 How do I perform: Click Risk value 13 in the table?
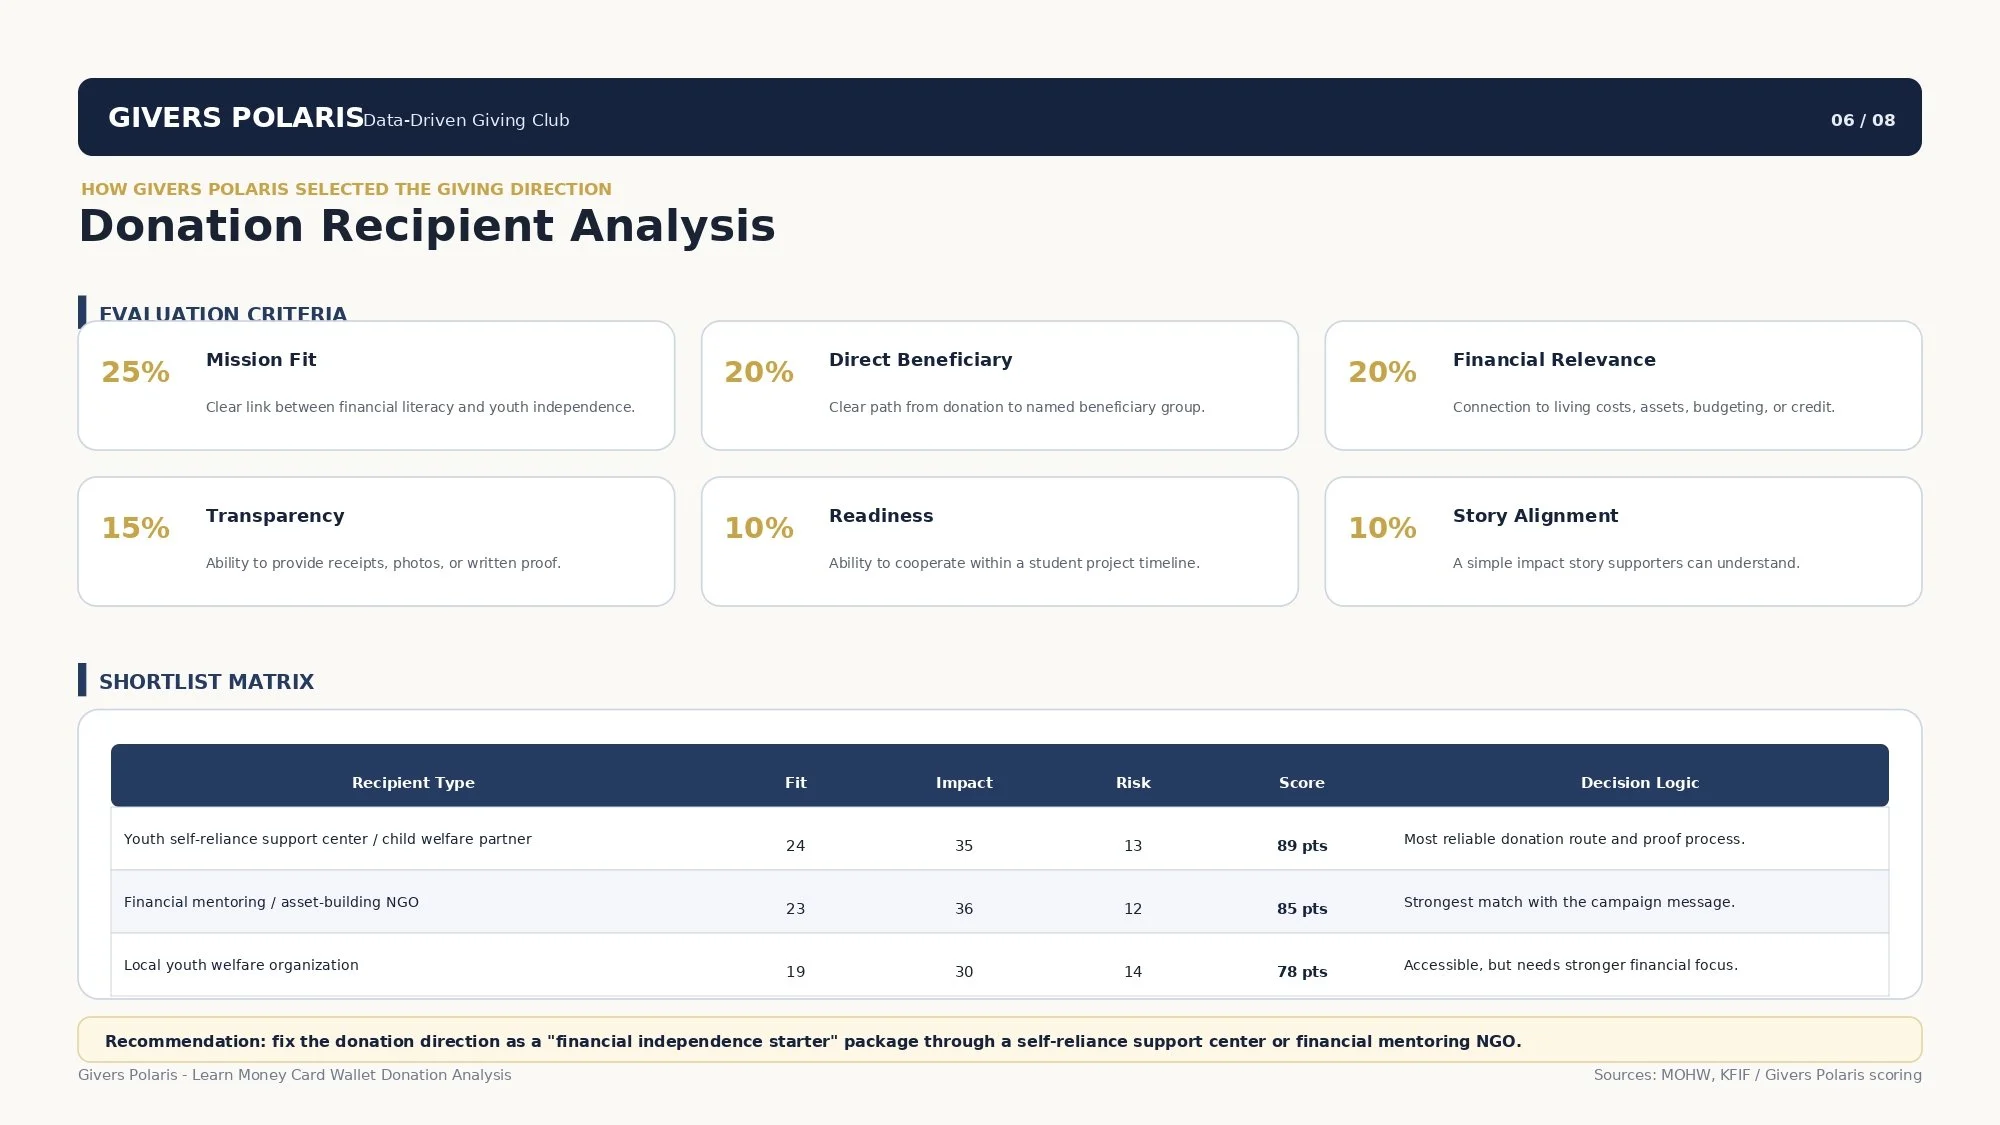[x=1133, y=846]
